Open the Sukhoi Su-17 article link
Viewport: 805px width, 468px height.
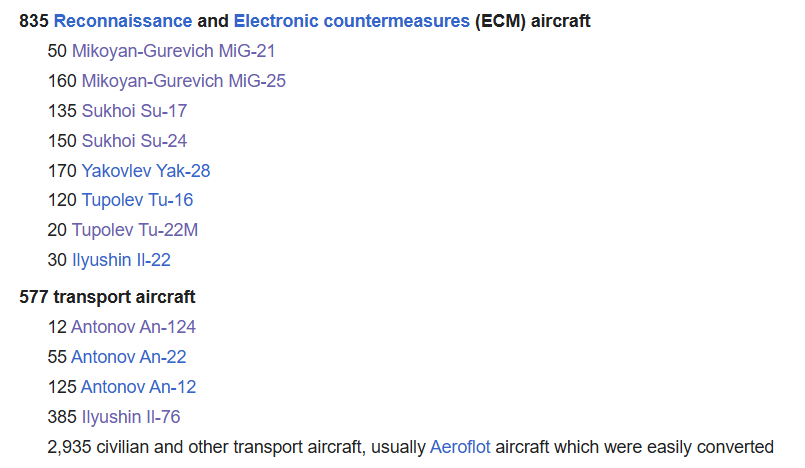point(134,111)
